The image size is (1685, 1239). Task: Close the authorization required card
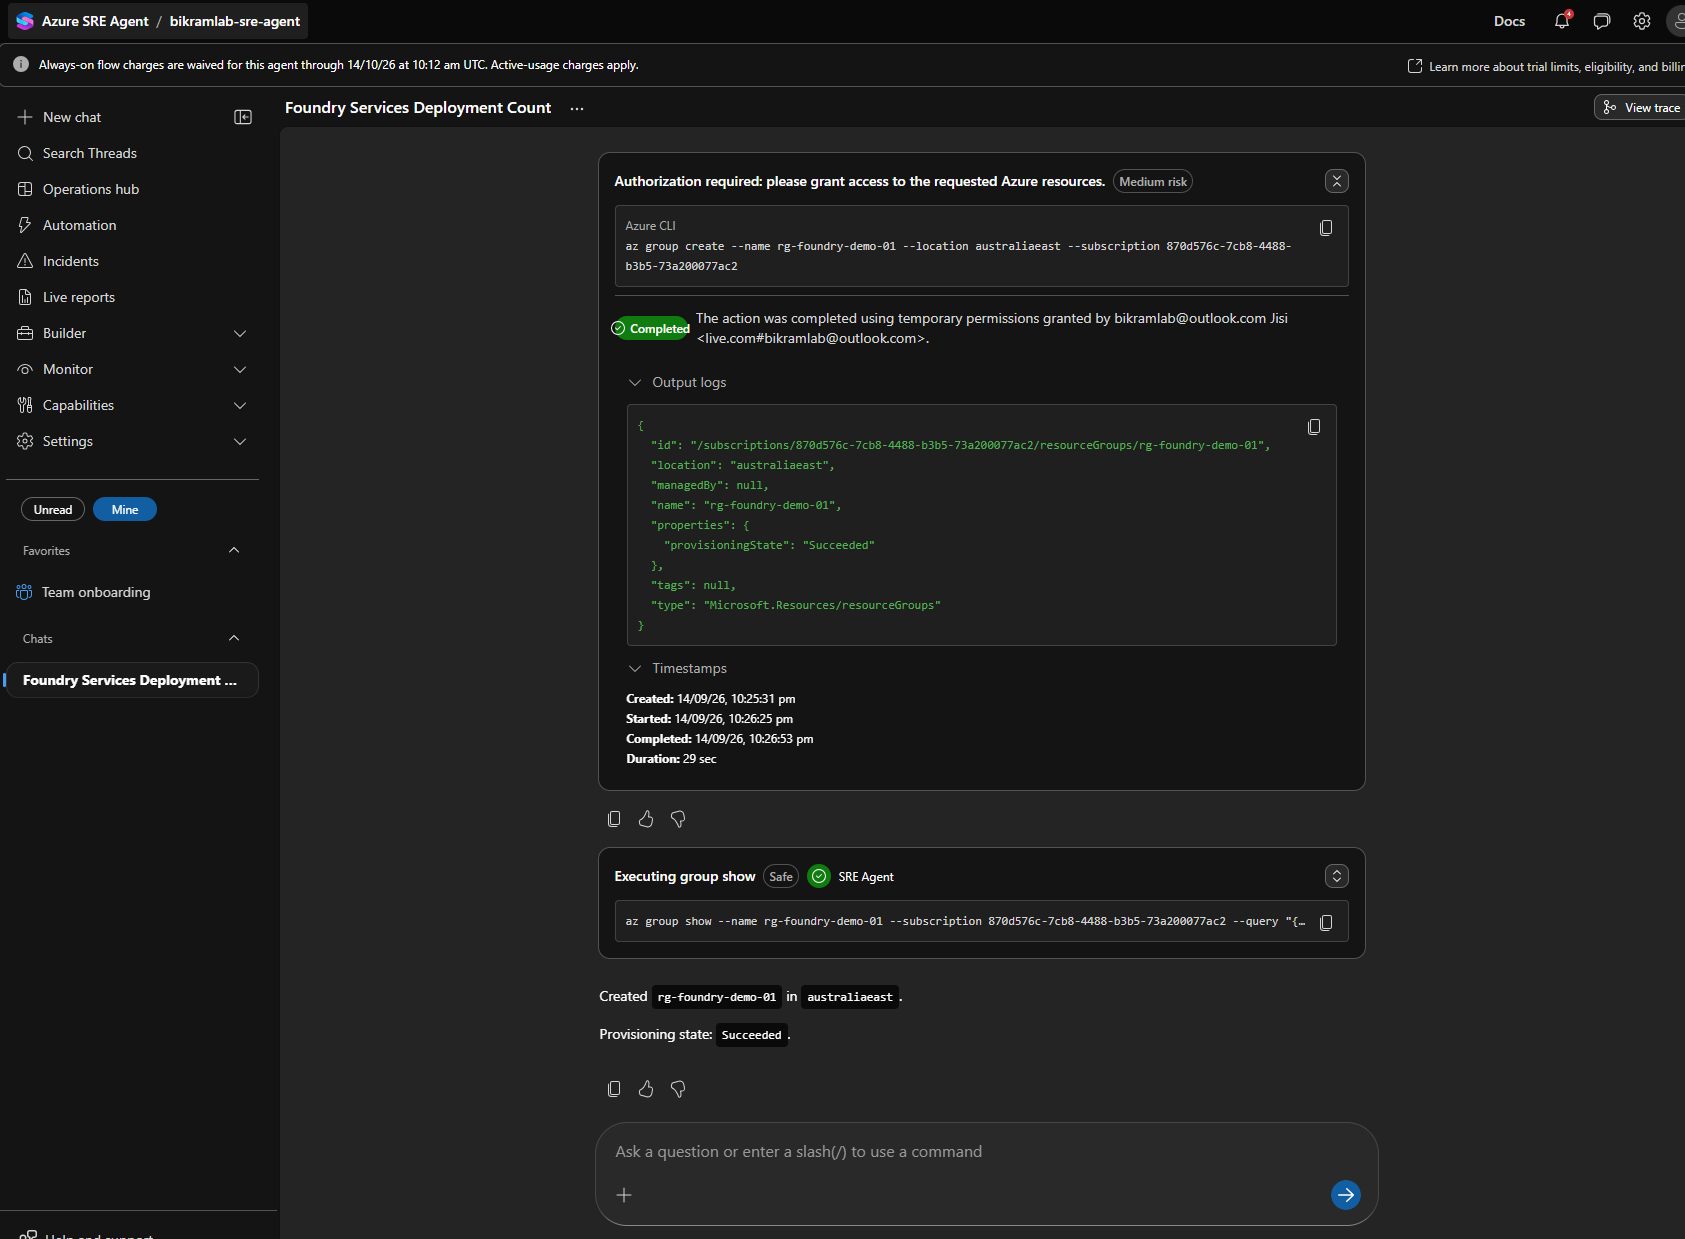[1337, 181]
